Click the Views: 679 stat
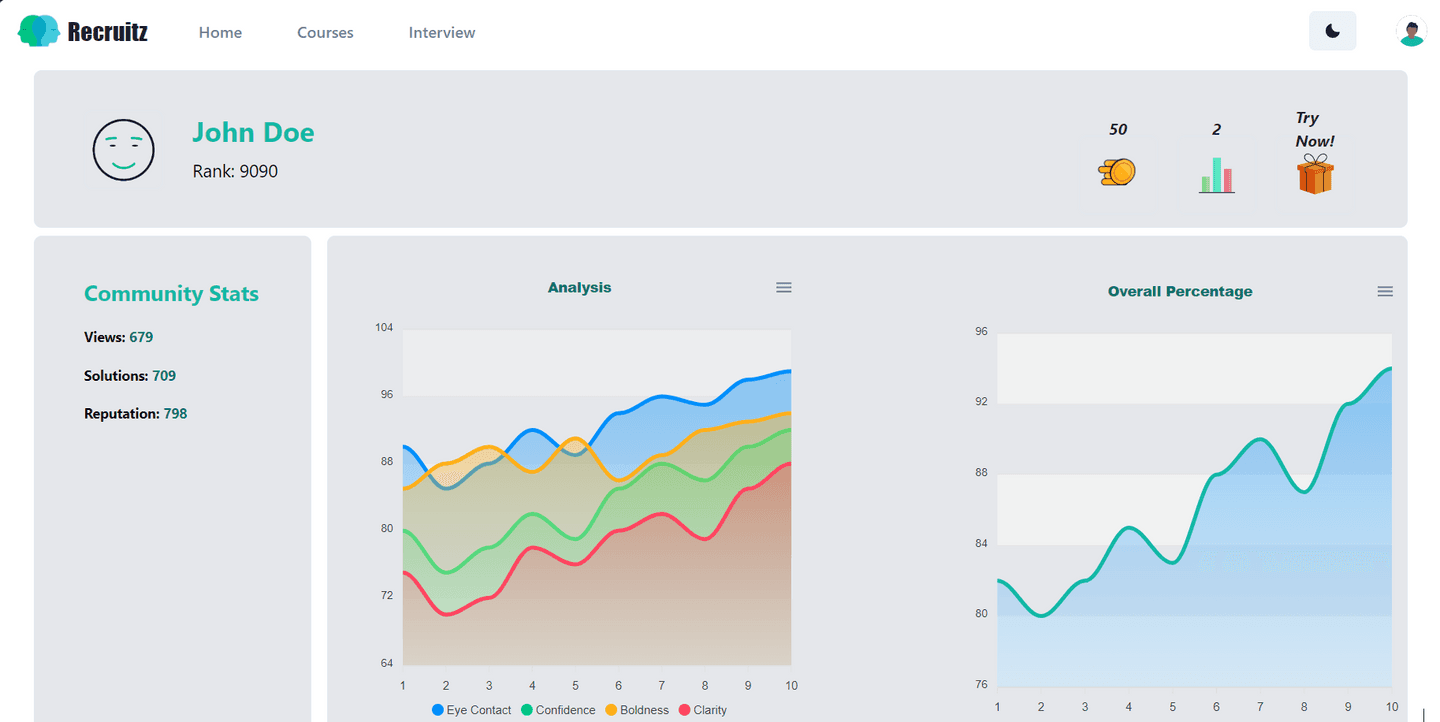The height and width of the screenshot is (722, 1440). click(x=118, y=338)
